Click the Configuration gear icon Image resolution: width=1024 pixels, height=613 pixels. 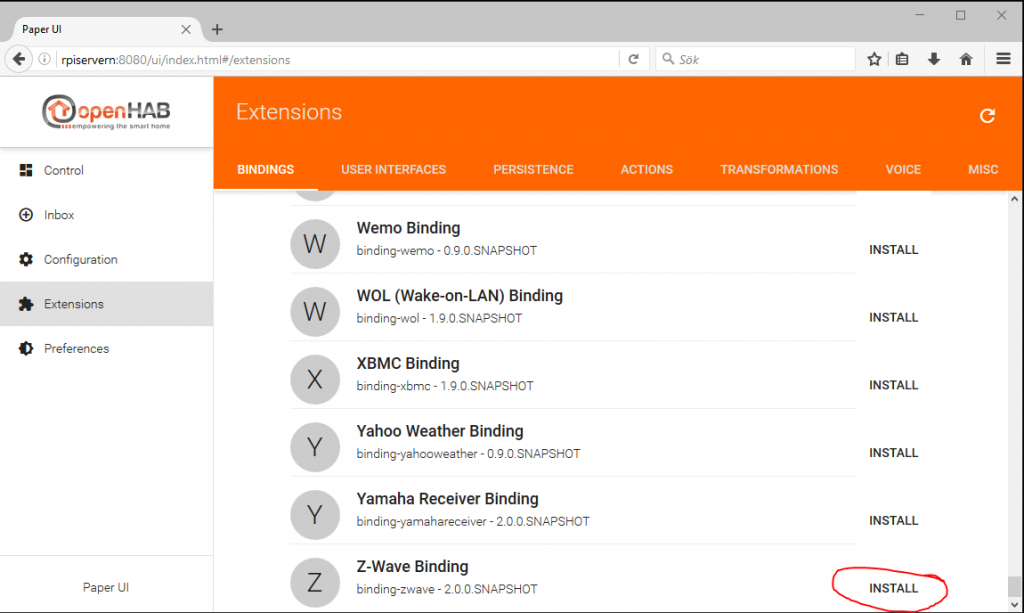[x=26, y=259]
